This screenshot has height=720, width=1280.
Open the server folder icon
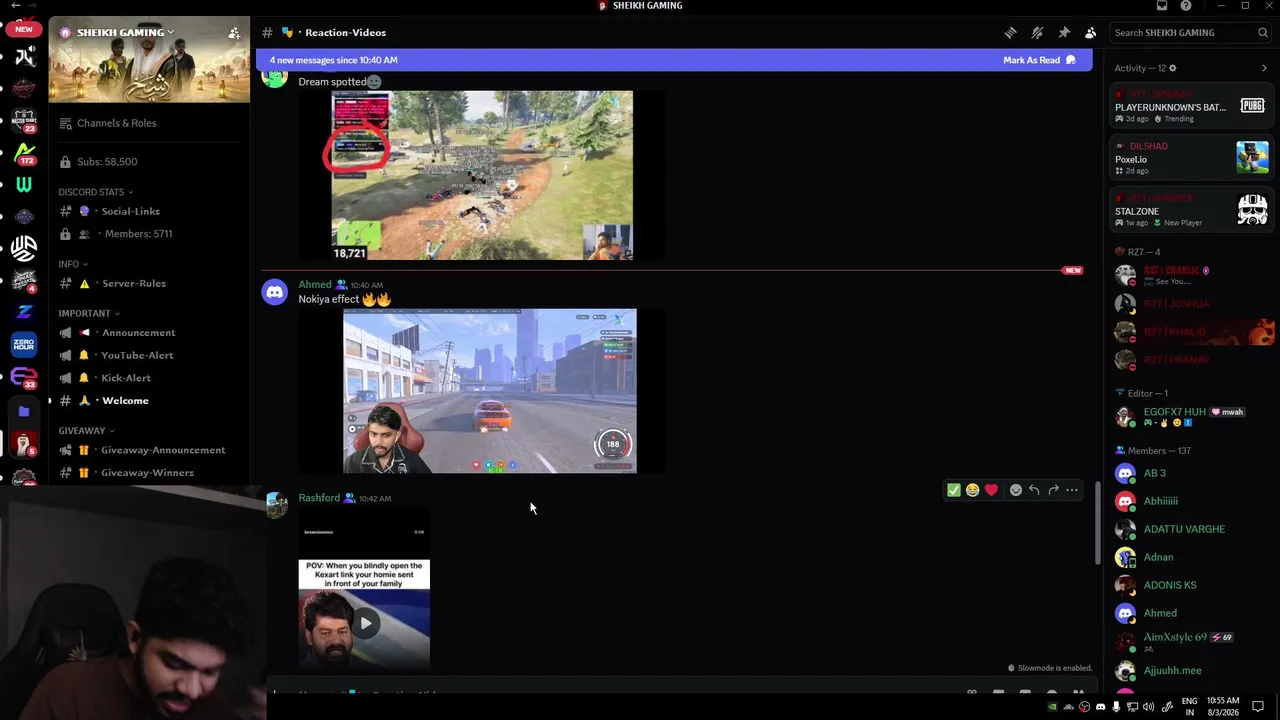point(24,411)
